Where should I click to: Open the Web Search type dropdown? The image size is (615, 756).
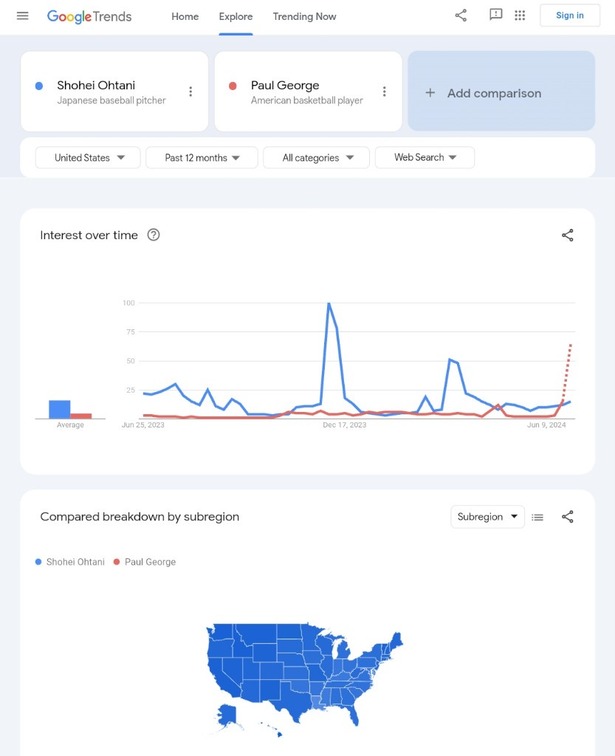pos(424,158)
